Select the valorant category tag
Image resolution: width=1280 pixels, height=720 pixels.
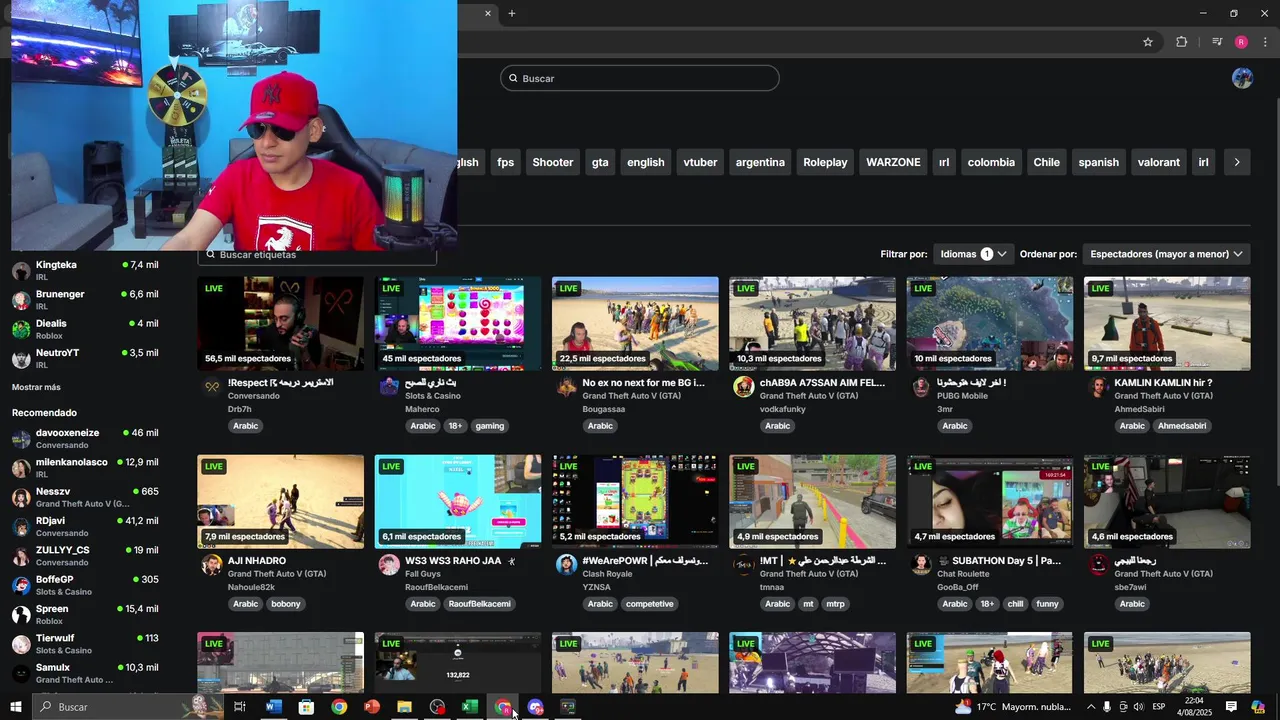click(x=1159, y=162)
